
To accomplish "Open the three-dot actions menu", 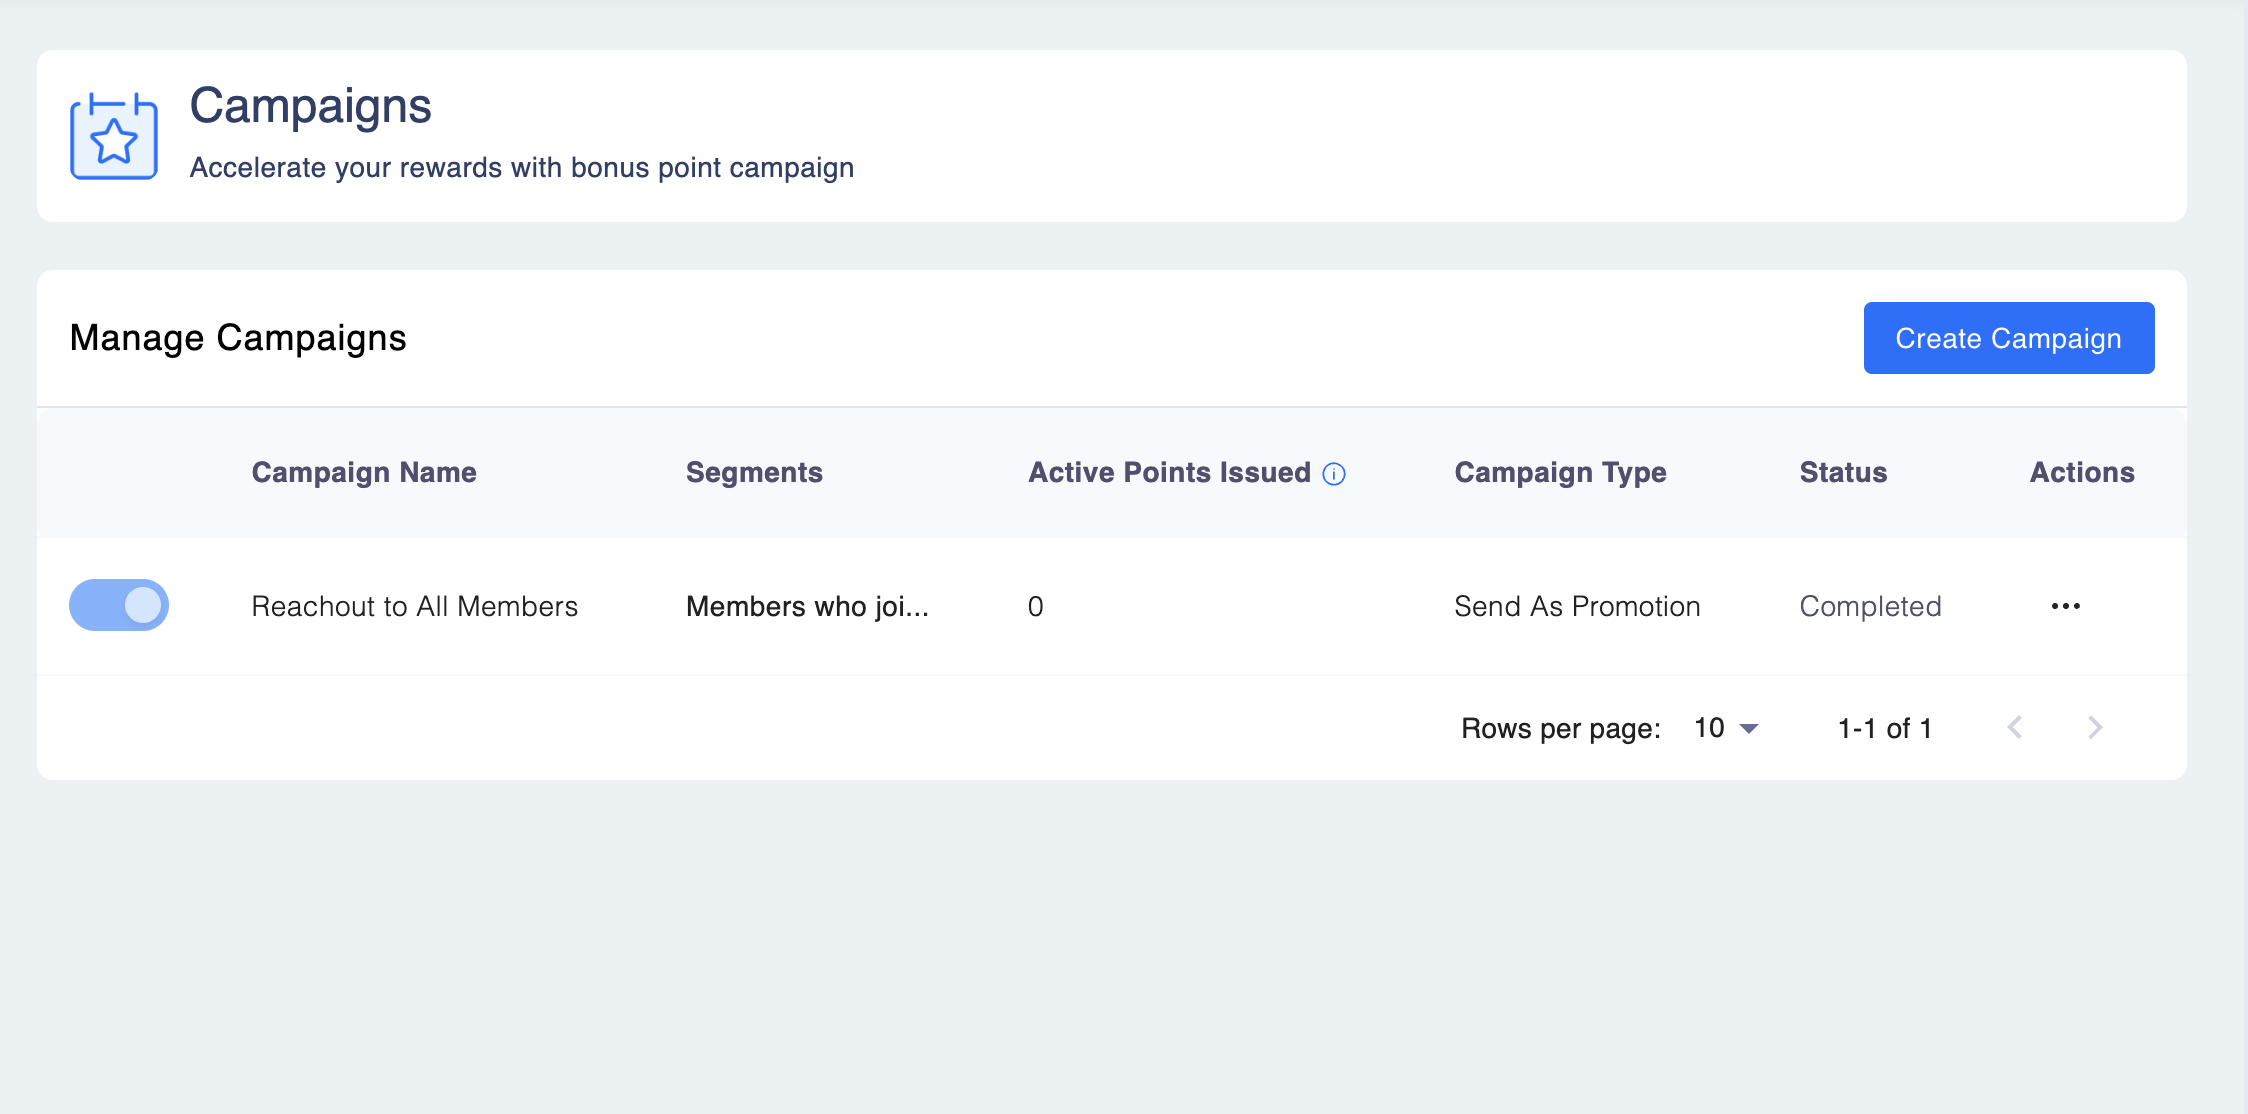I will point(2065,606).
